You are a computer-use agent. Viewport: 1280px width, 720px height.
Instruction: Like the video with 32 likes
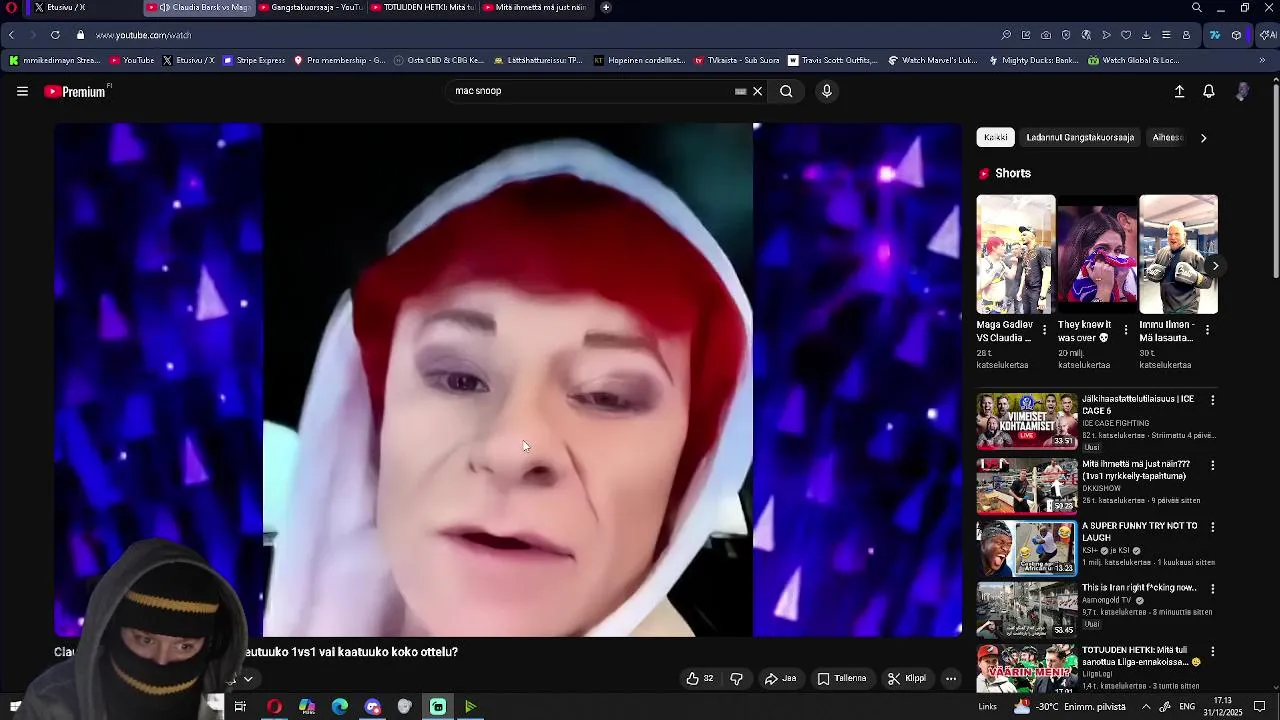coord(699,678)
